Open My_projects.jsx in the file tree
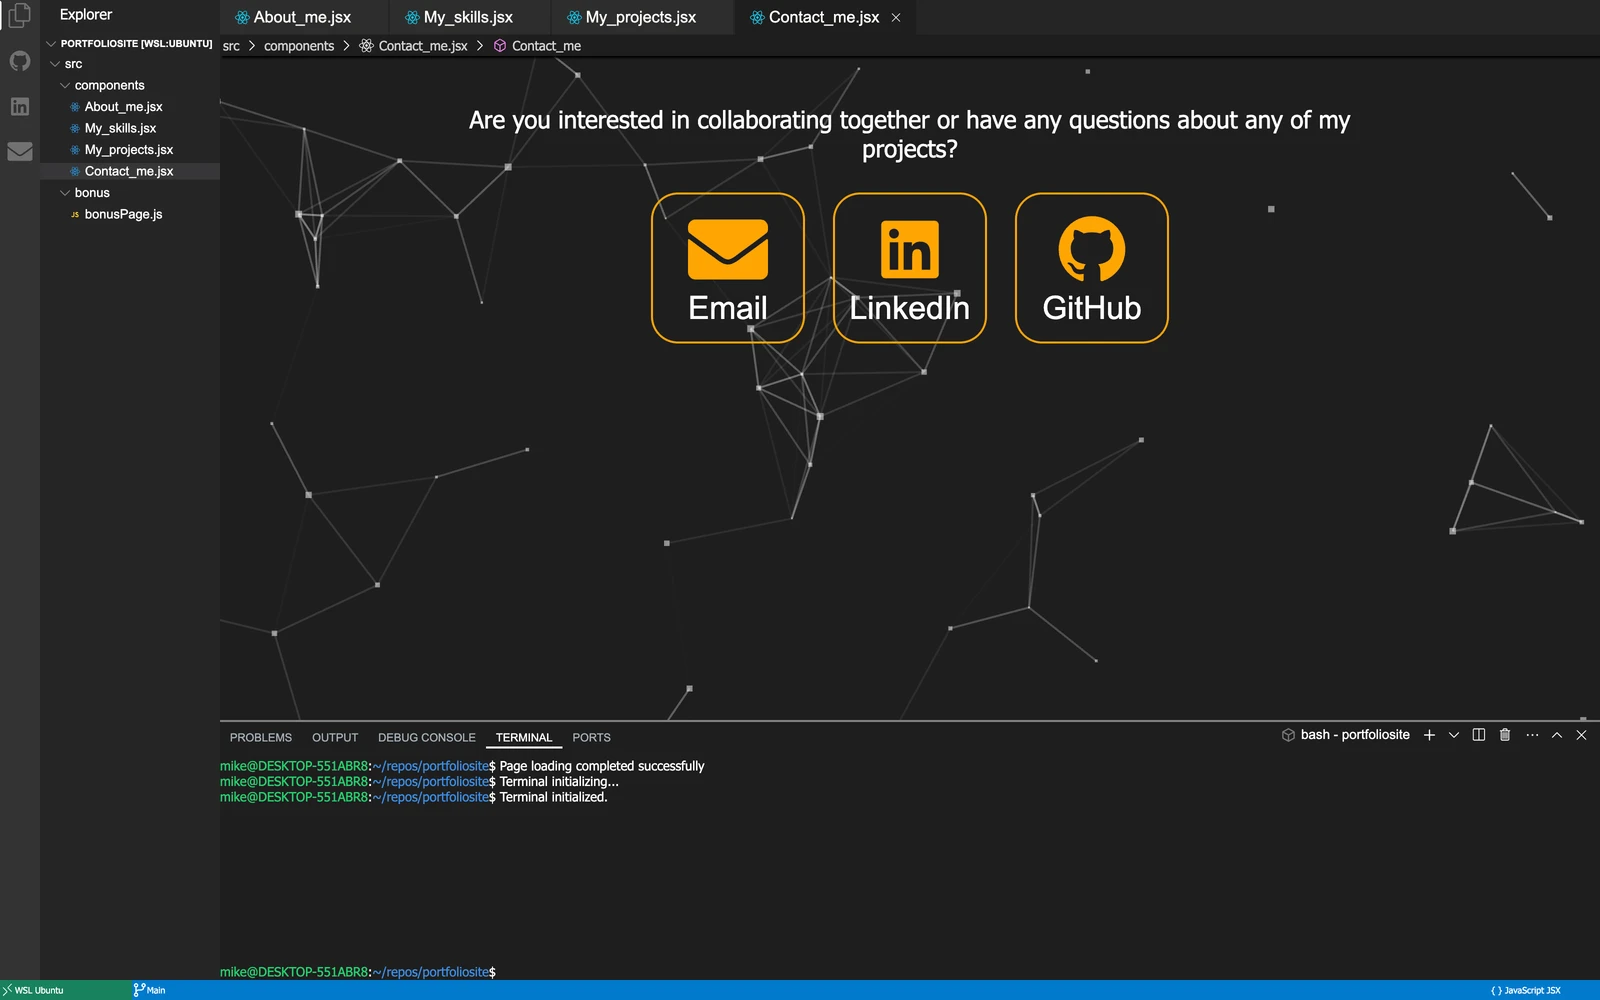Image resolution: width=1600 pixels, height=1000 pixels. [128, 150]
